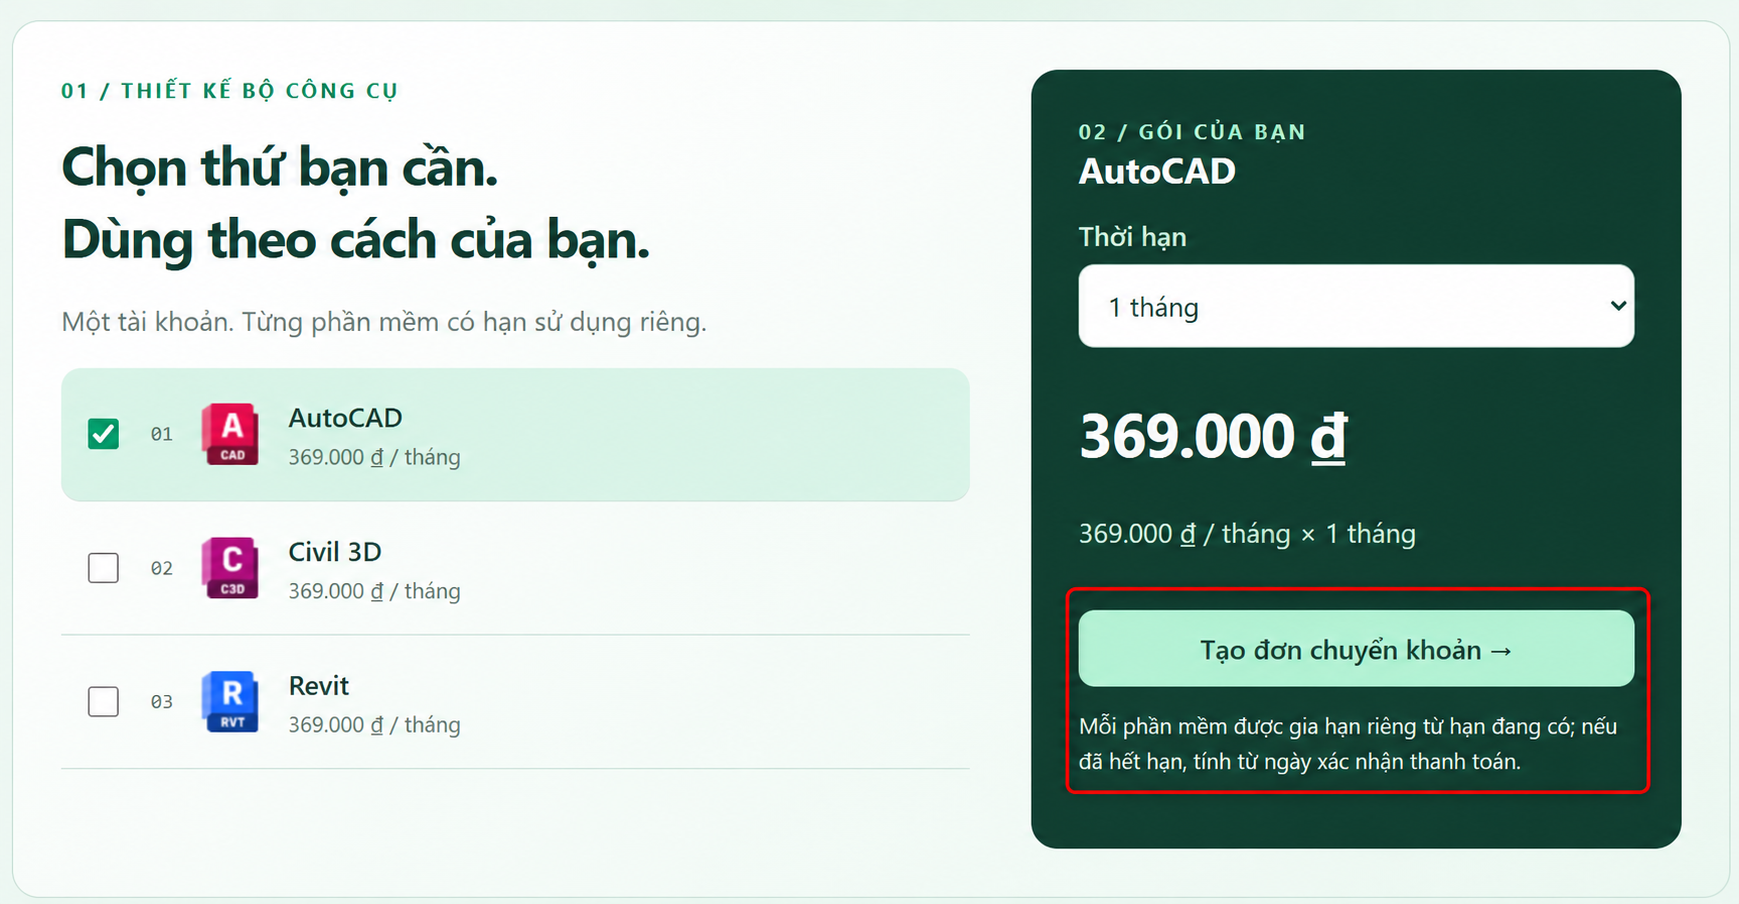1739x904 pixels.
Task: Click the row number 03 beside Revit
Action: [x=162, y=702]
